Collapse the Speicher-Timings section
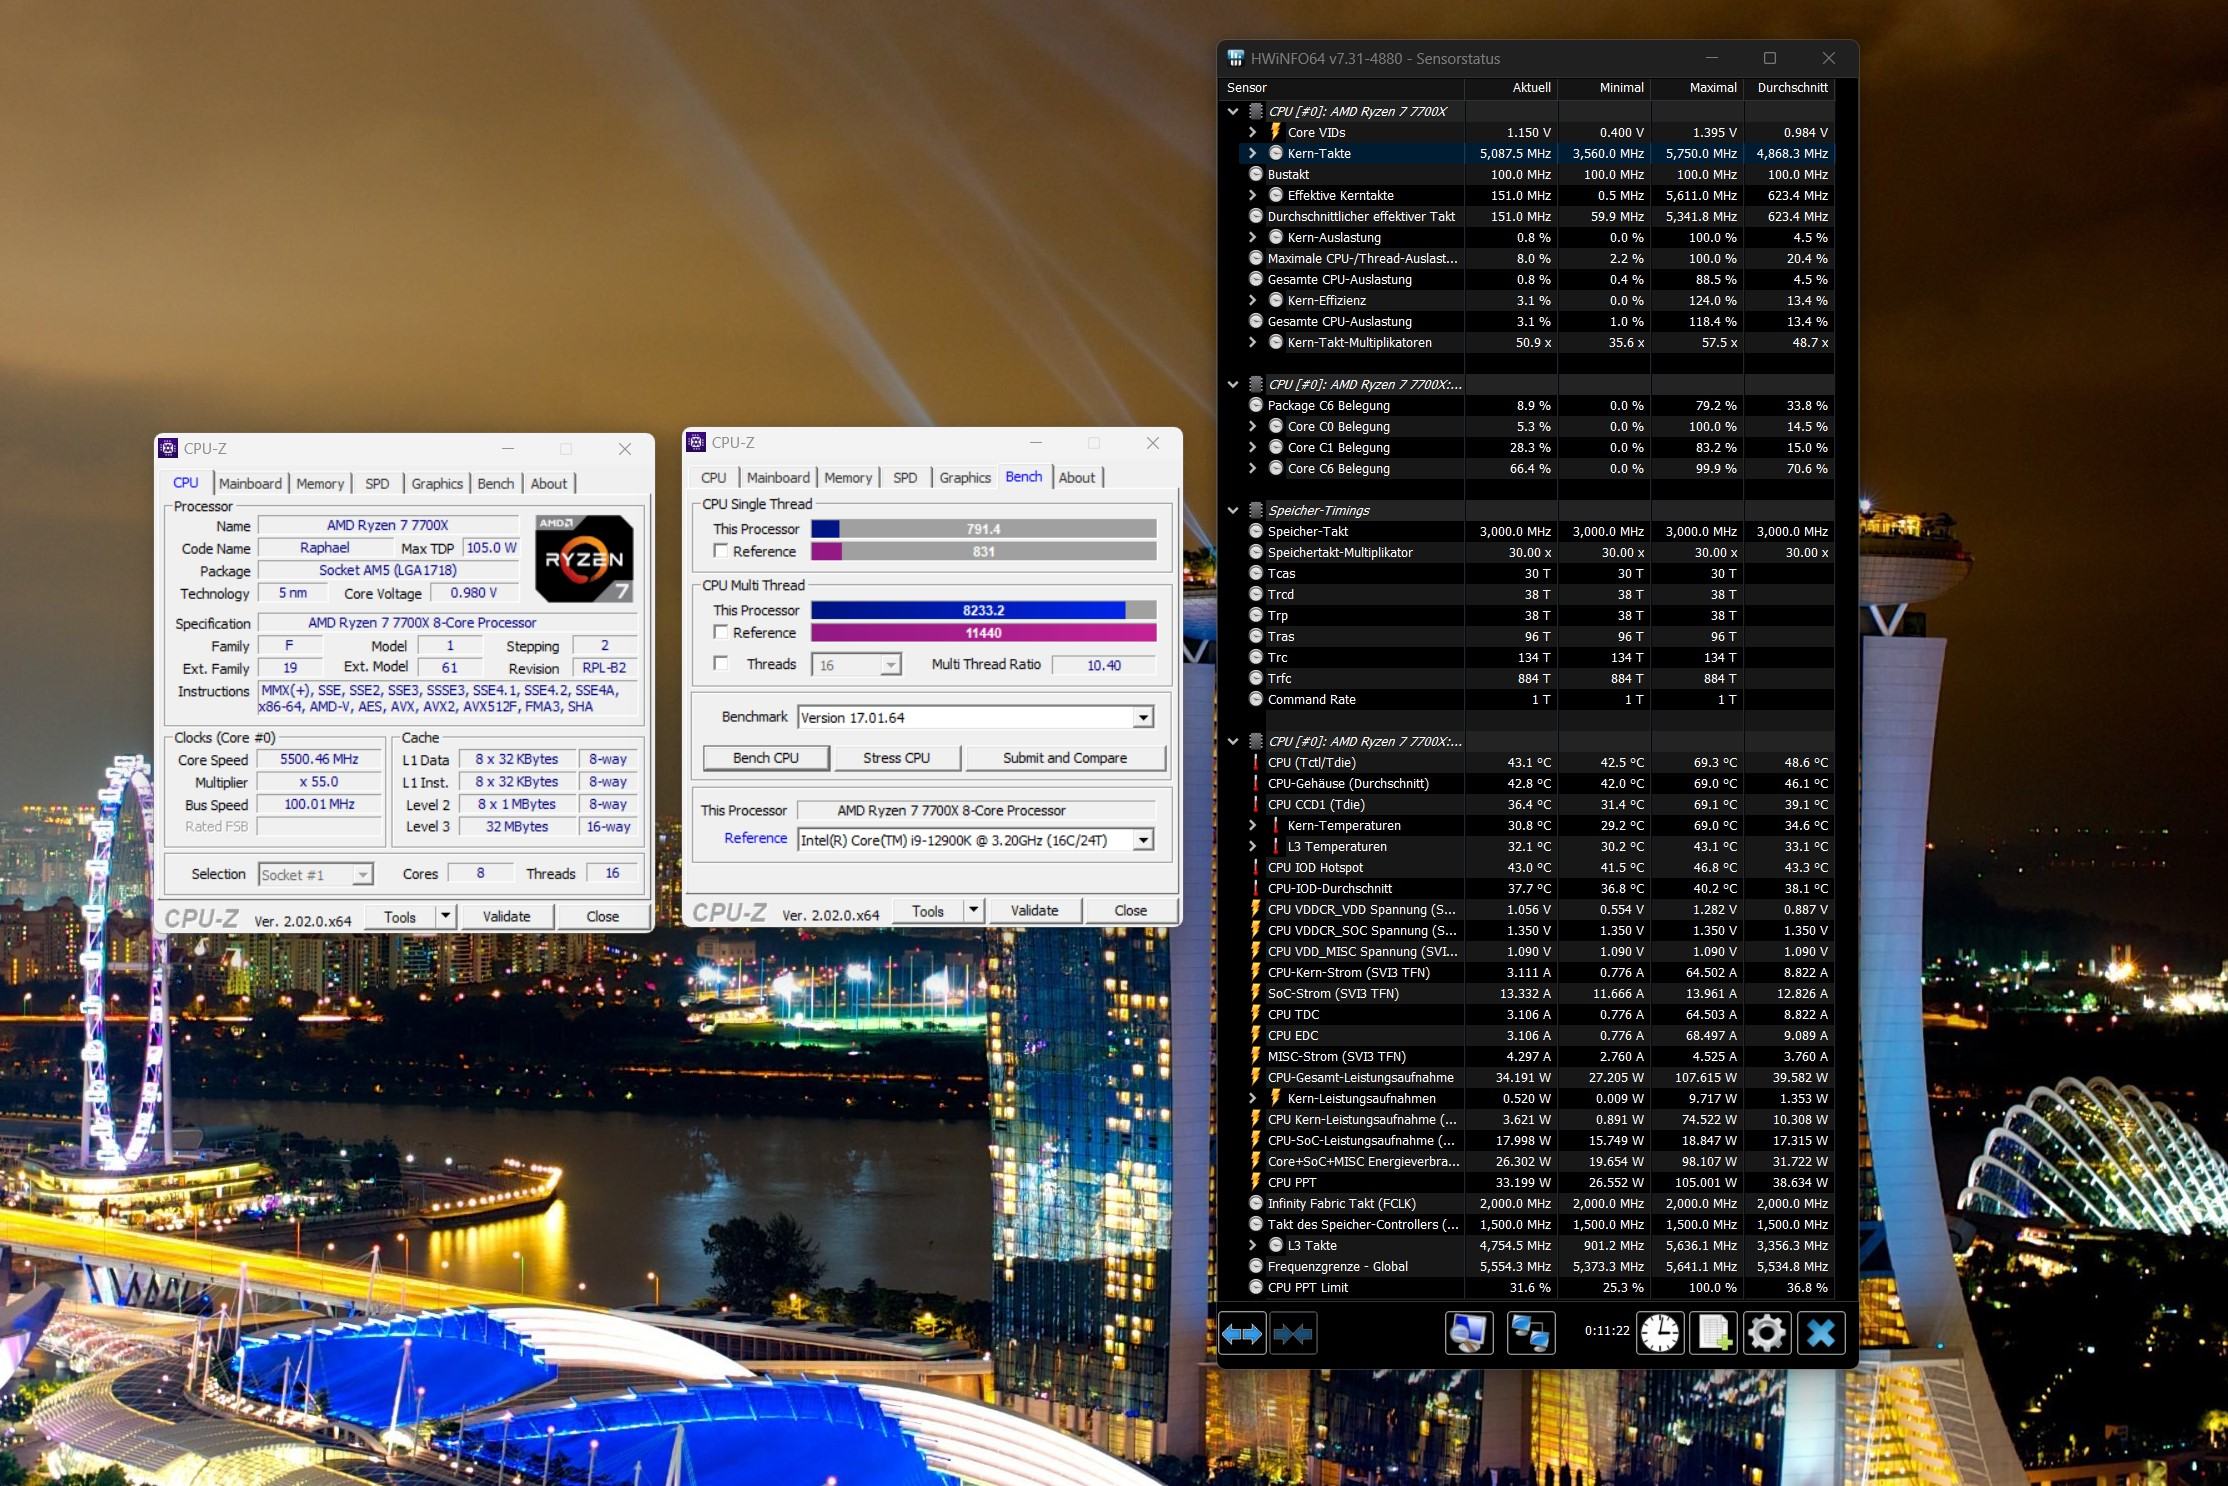The height and width of the screenshot is (1486, 2228). (1233, 510)
